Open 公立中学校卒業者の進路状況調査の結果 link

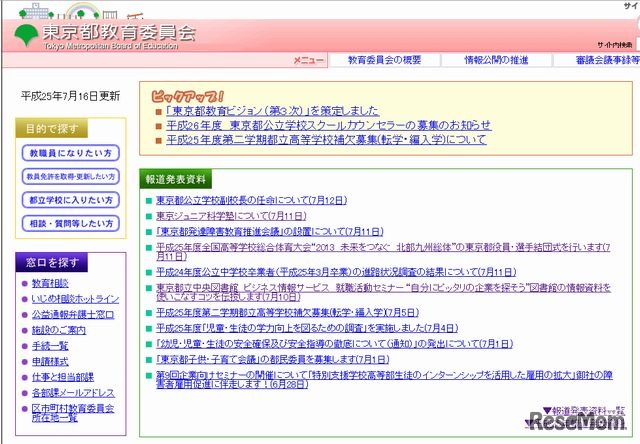coord(336,272)
